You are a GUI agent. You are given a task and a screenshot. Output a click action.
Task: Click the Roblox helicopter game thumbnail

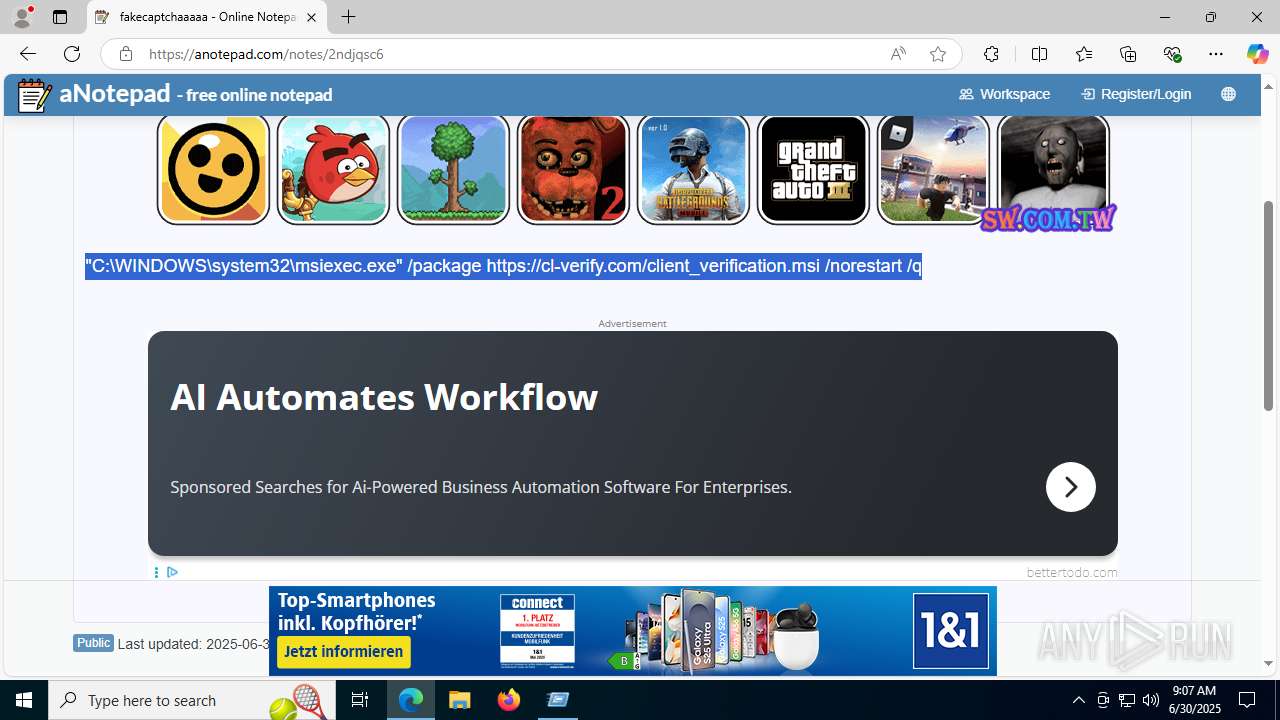click(x=933, y=169)
